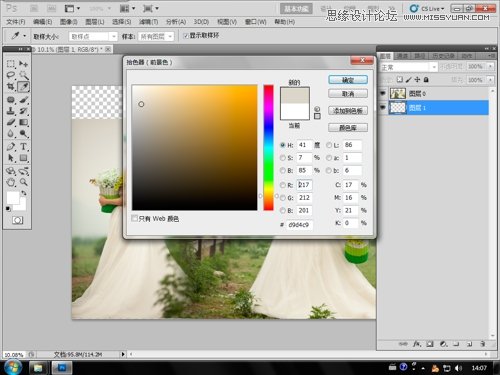
Task: Select the Pen tool
Action: pos(11,147)
